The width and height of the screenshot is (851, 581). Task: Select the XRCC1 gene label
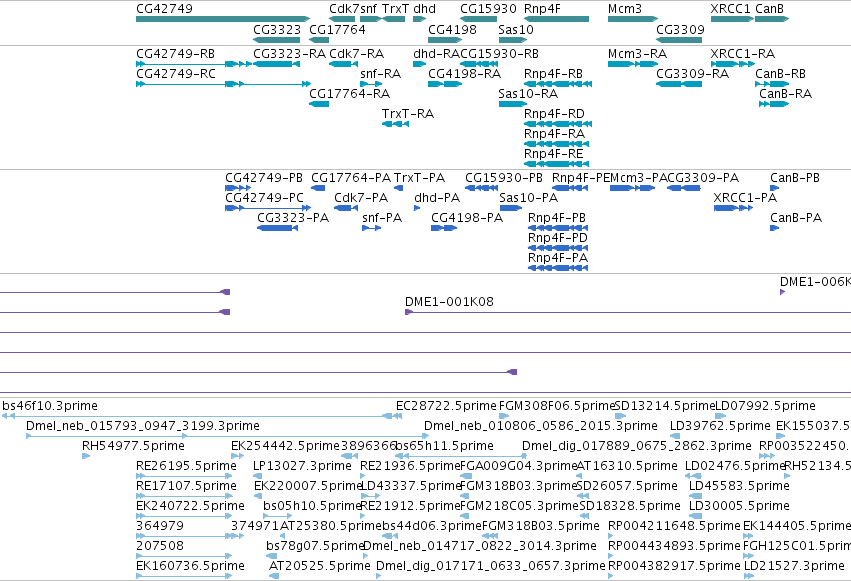click(731, 9)
